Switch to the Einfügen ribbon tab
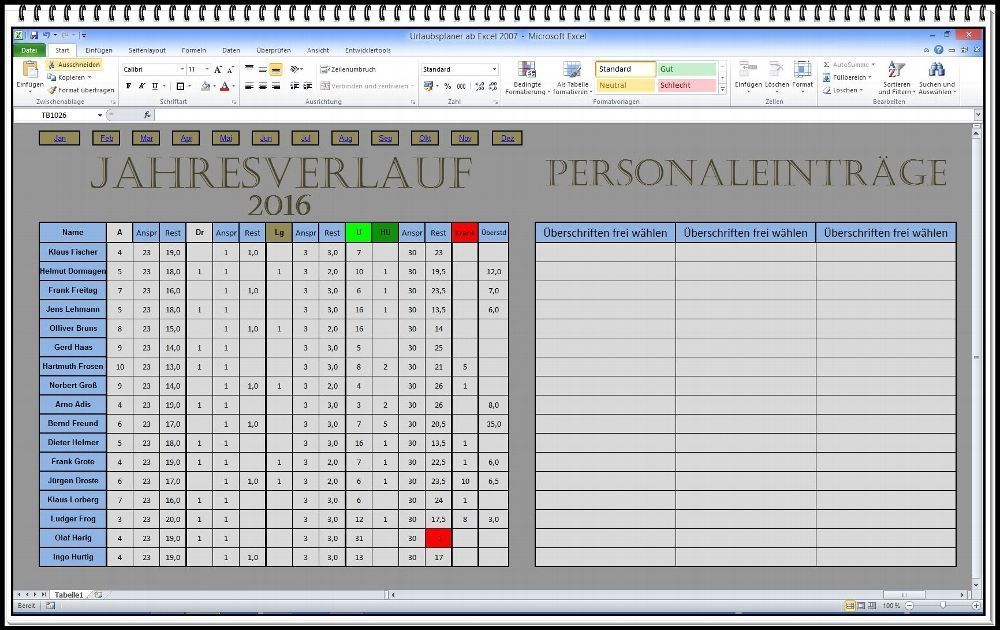The width and height of the screenshot is (1000, 630). point(98,50)
